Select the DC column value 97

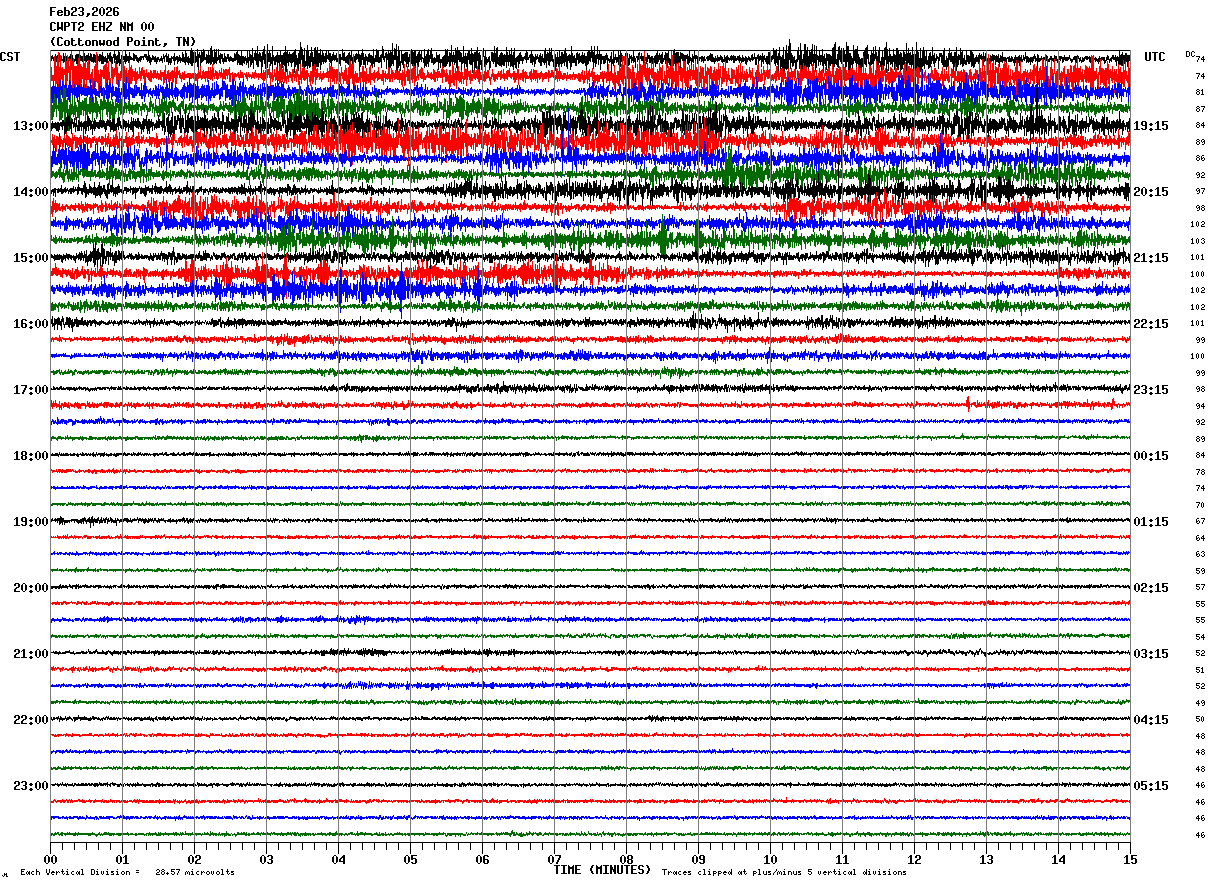pyautogui.click(x=1200, y=191)
